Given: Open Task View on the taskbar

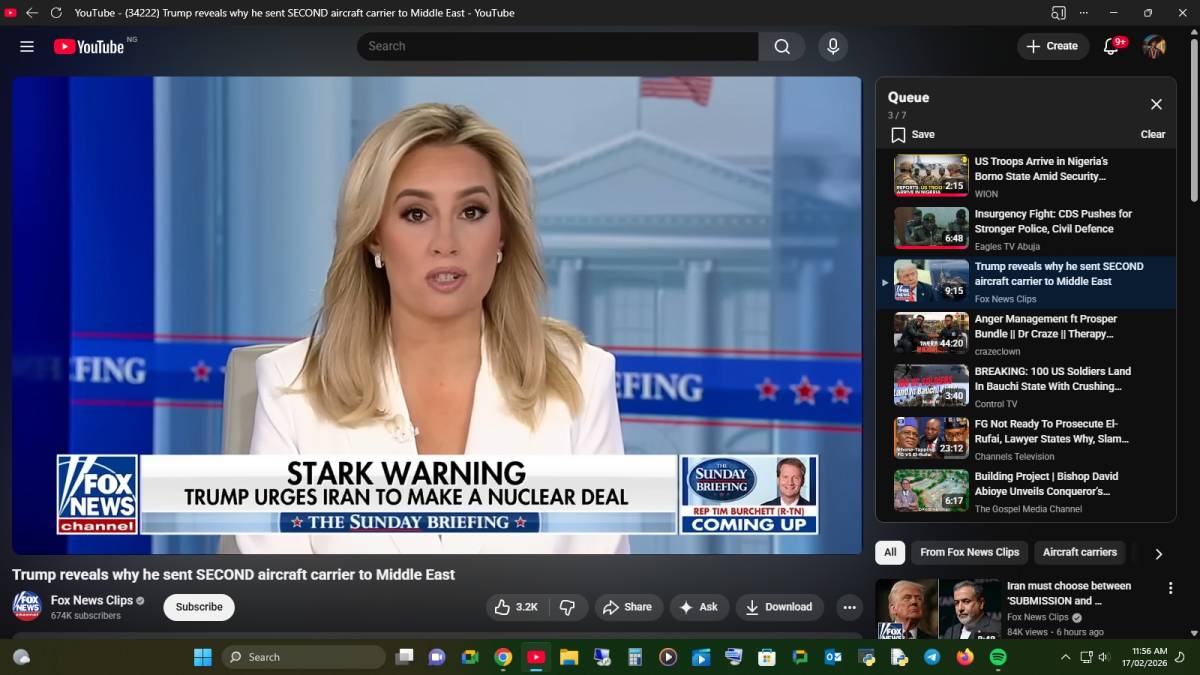Looking at the screenshot, I should (x=404, y=657).
